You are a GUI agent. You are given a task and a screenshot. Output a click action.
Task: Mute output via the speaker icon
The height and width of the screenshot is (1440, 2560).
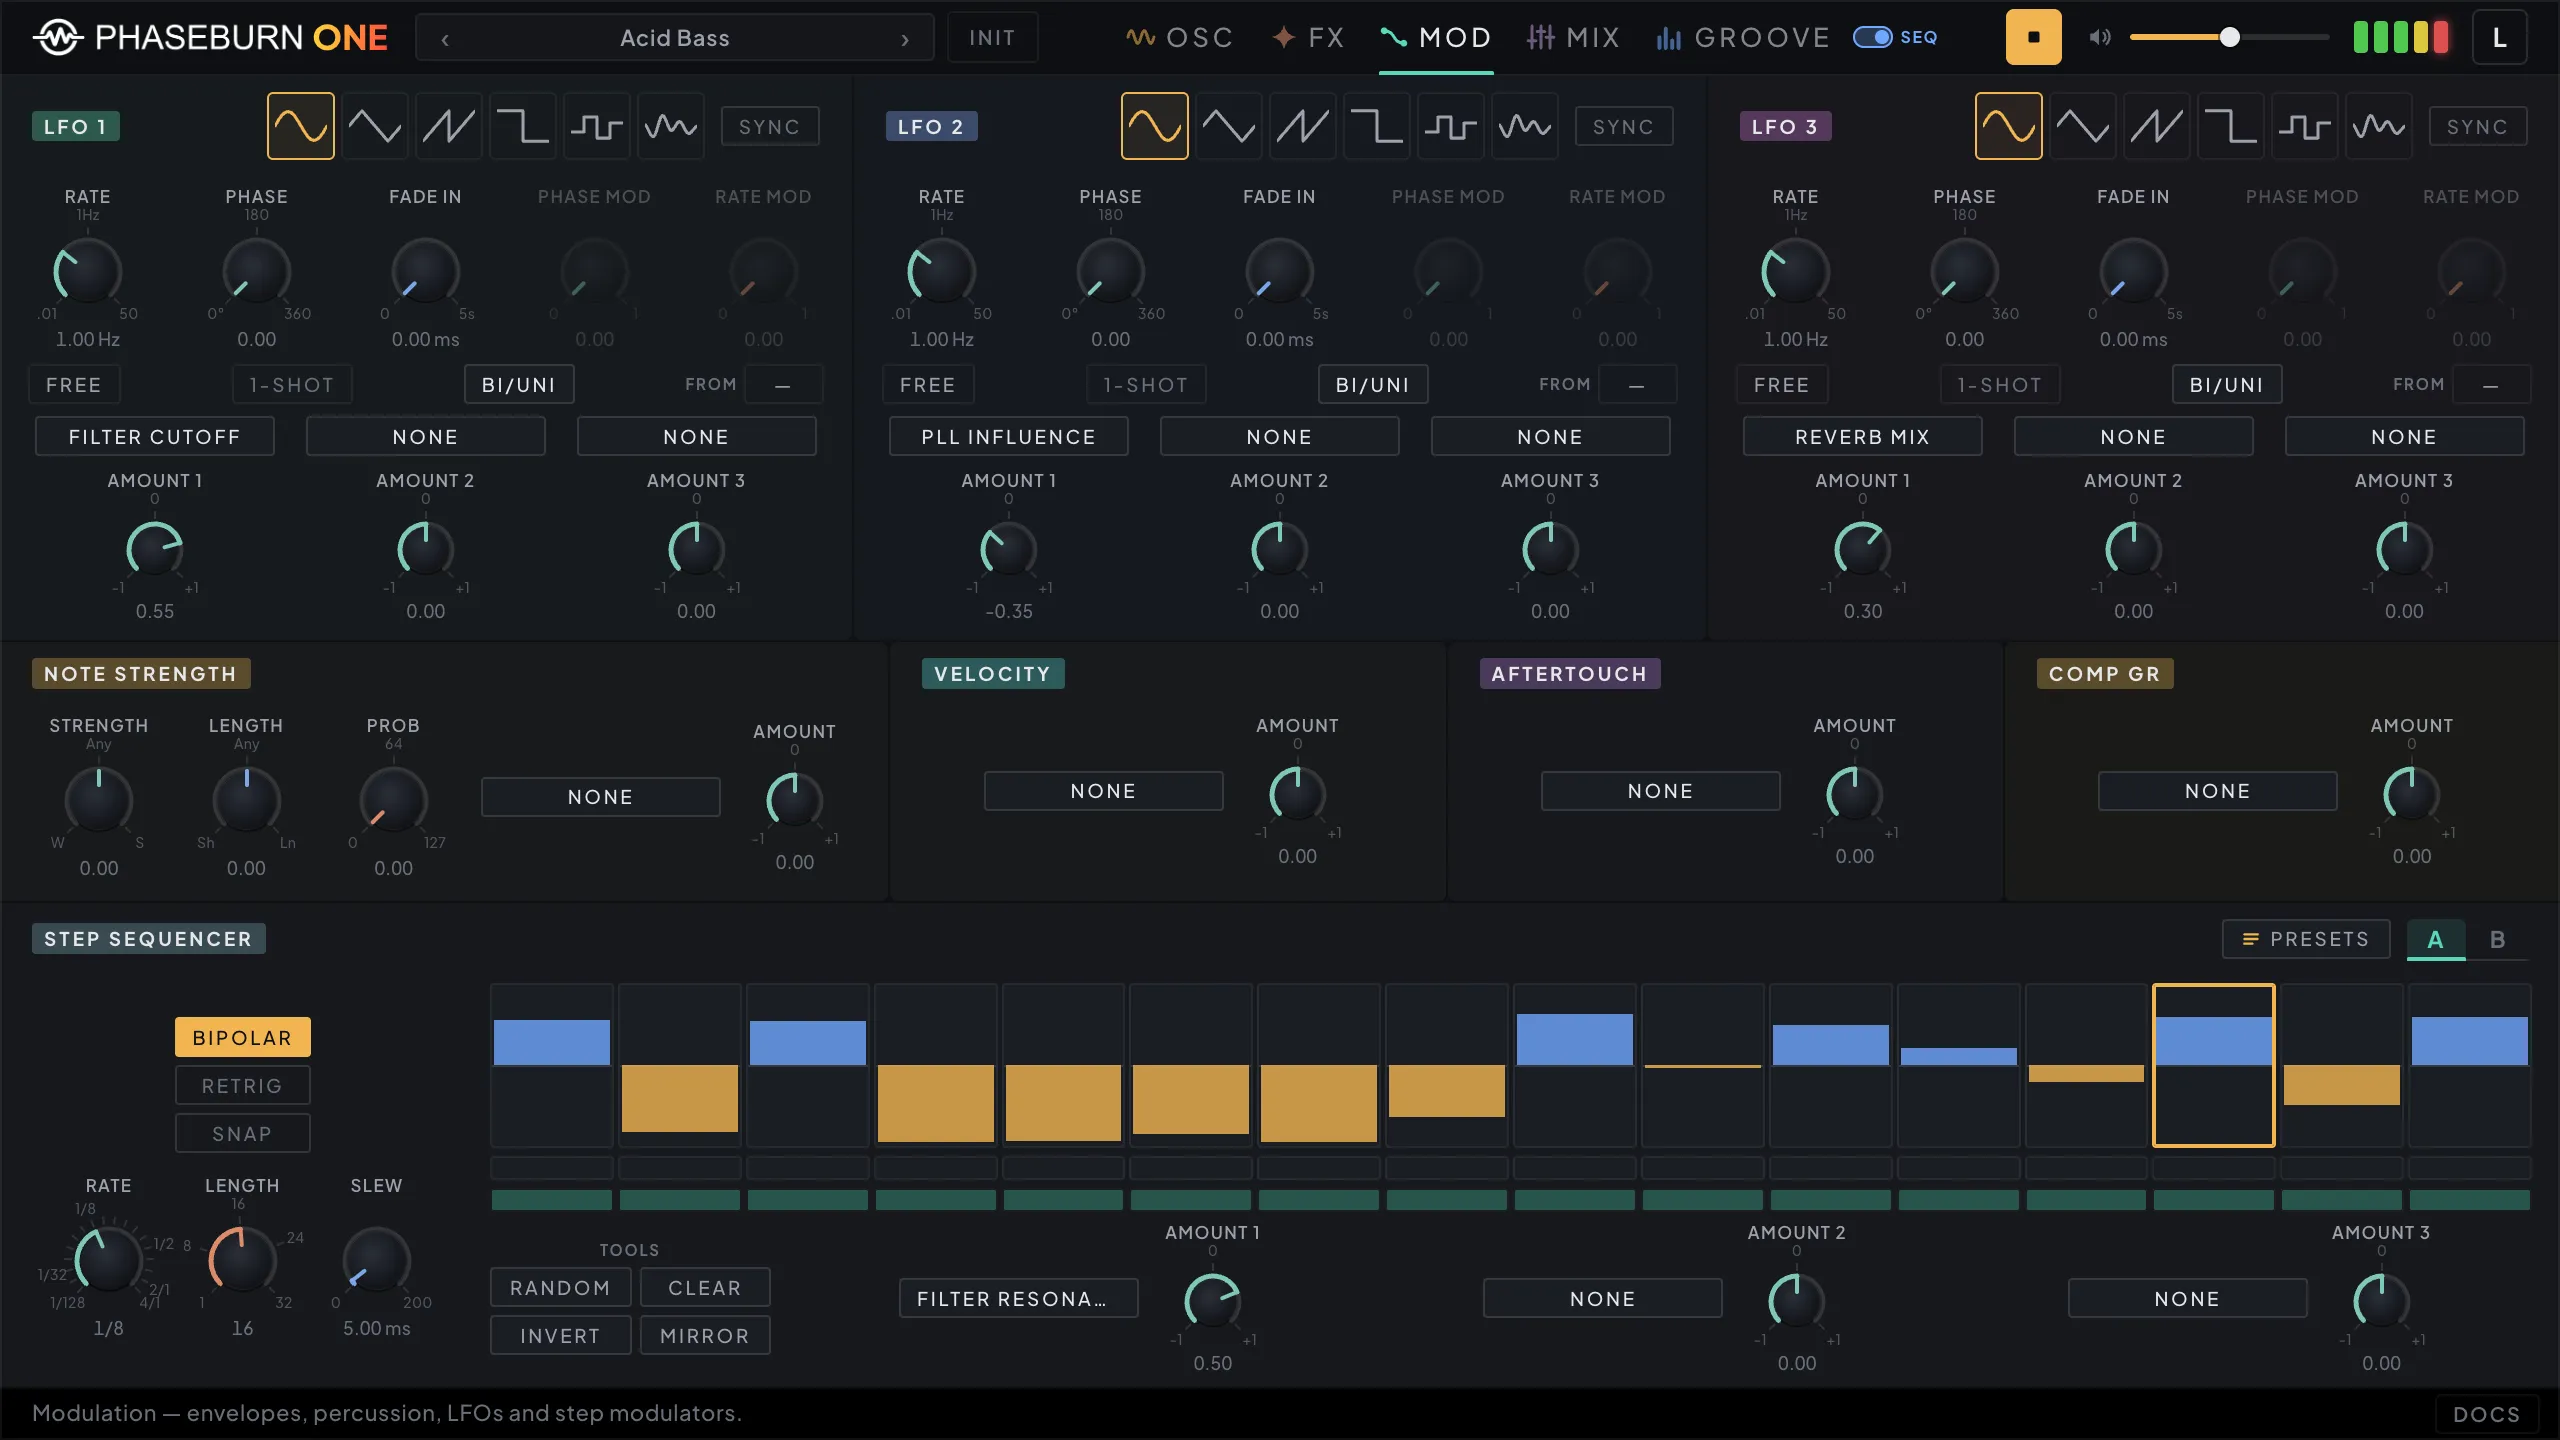point(2100,37)
